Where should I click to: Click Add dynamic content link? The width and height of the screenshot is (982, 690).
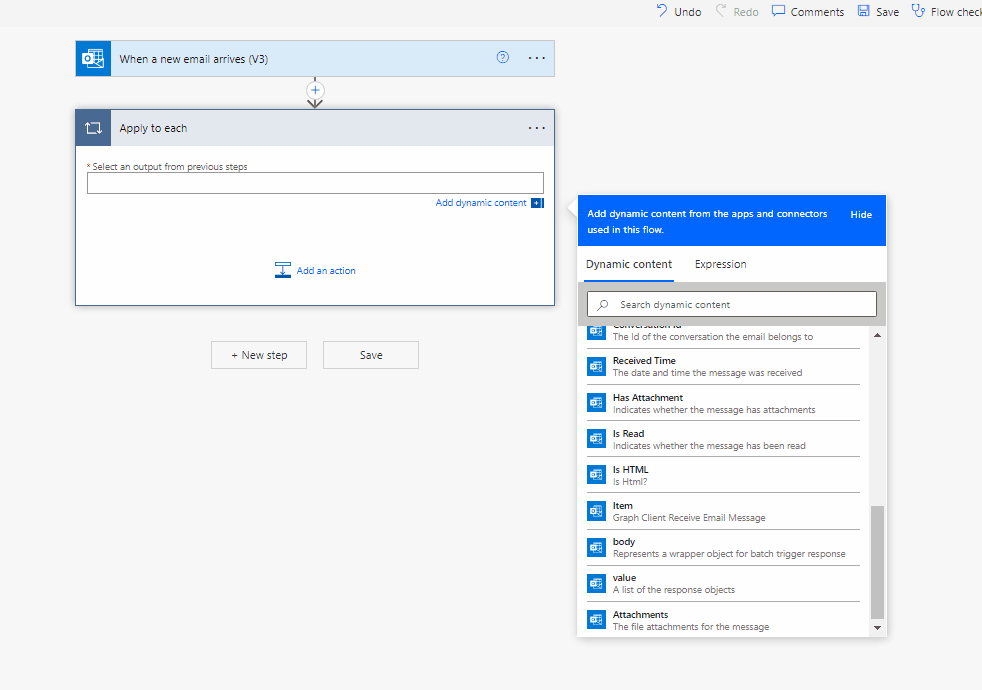tap(481, 203)
